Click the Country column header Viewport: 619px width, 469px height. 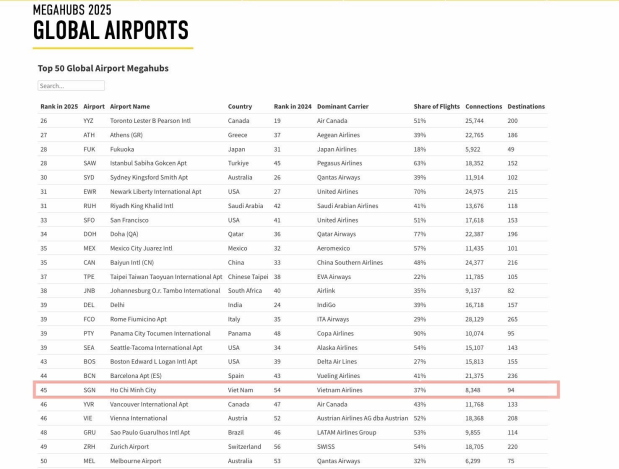point(240,106)
